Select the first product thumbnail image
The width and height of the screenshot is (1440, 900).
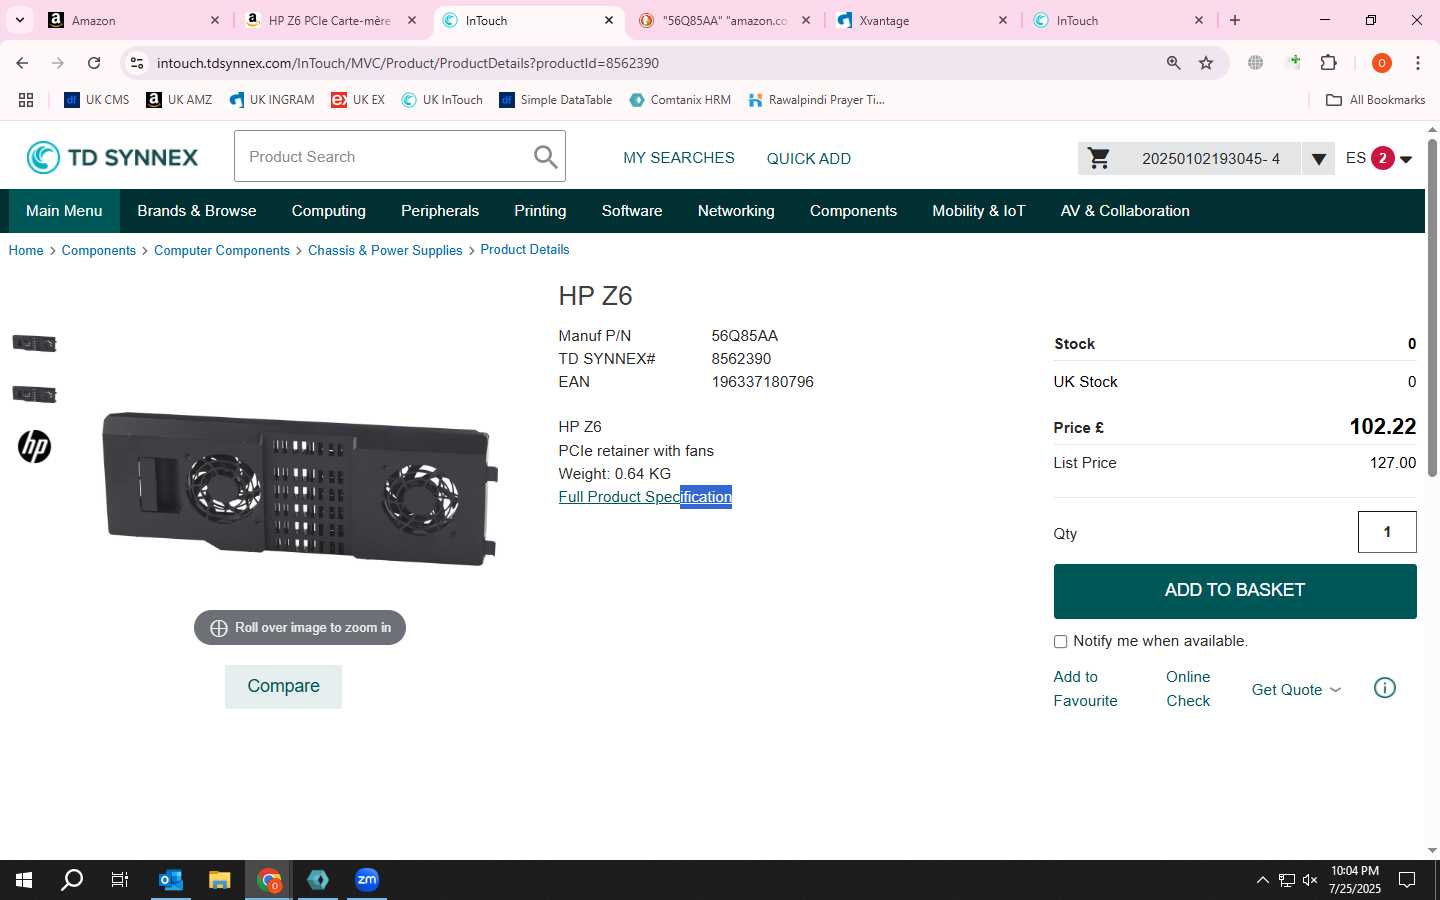[x=34, y=343]
